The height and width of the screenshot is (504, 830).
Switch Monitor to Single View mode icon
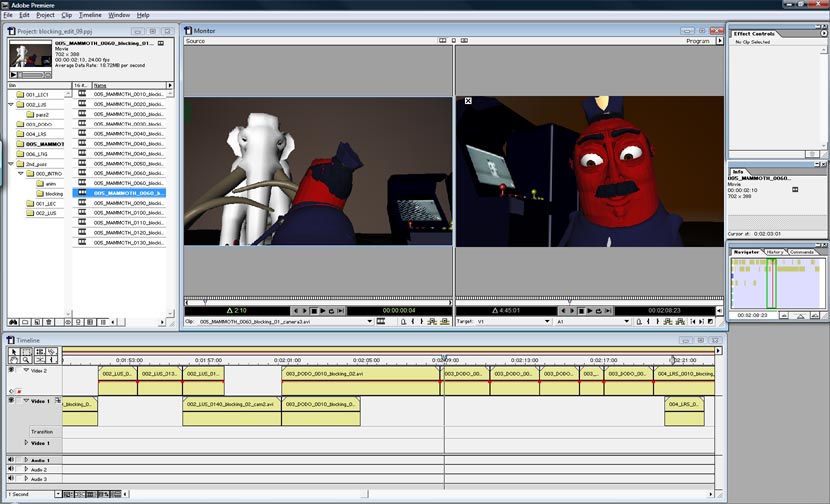[454, 40]
